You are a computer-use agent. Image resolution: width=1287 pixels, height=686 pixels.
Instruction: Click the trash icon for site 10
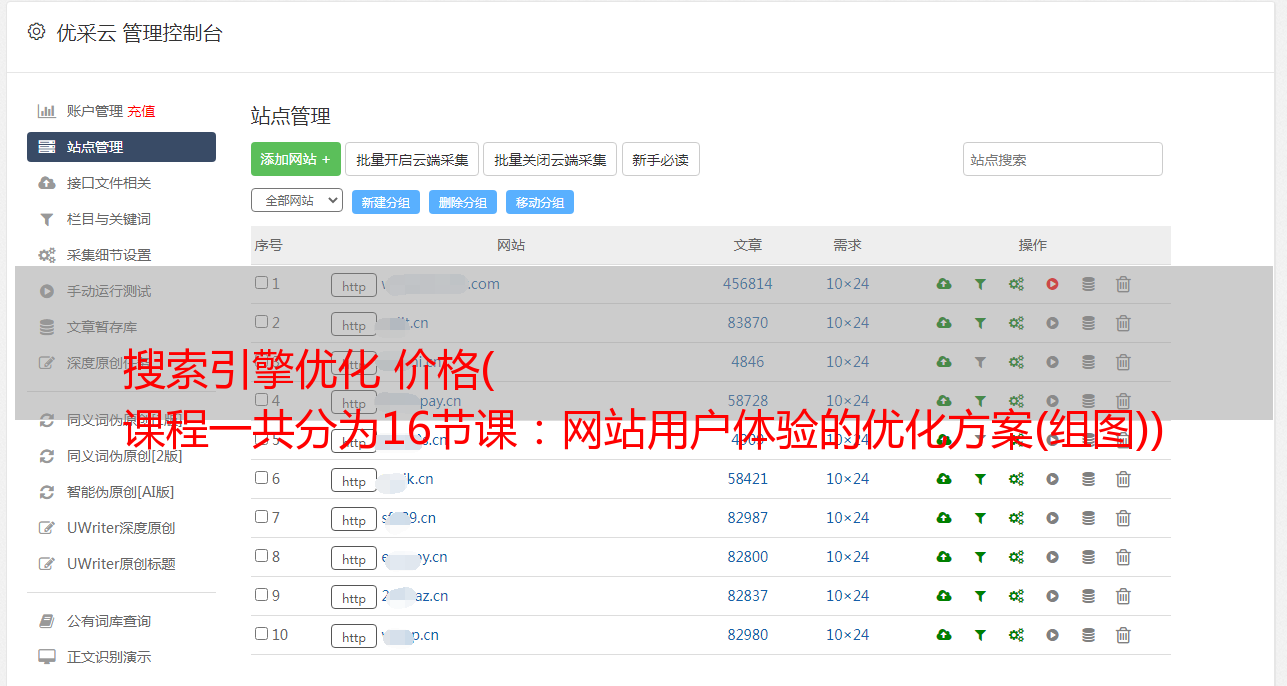coord(1123,635)
